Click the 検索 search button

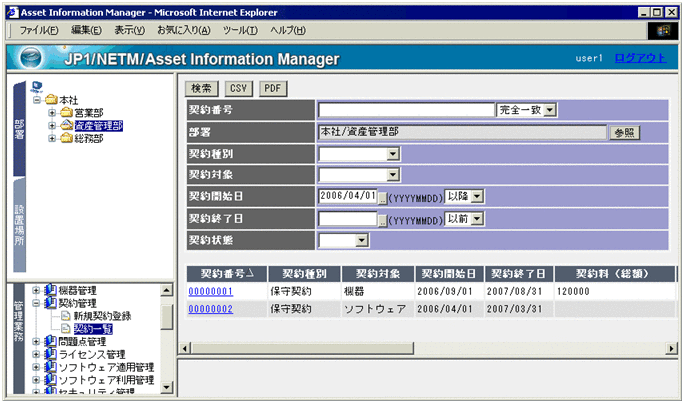pos(201,88)
